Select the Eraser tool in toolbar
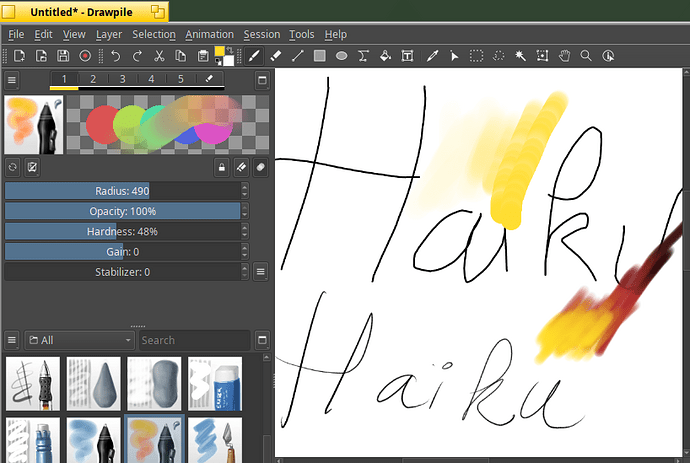Screen dimensions: 690x463 tap(276, 56)
